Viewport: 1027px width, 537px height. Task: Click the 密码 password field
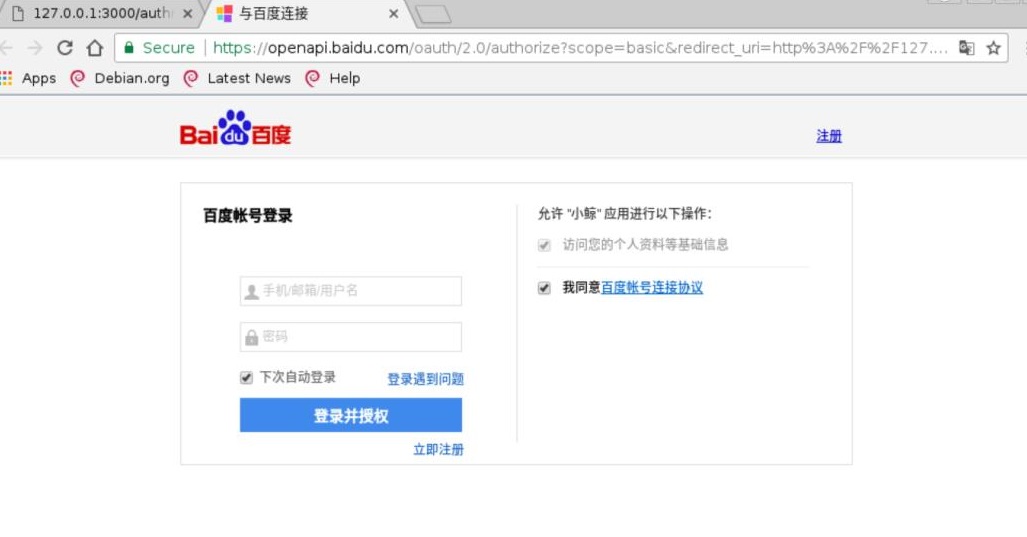point(350,337)
